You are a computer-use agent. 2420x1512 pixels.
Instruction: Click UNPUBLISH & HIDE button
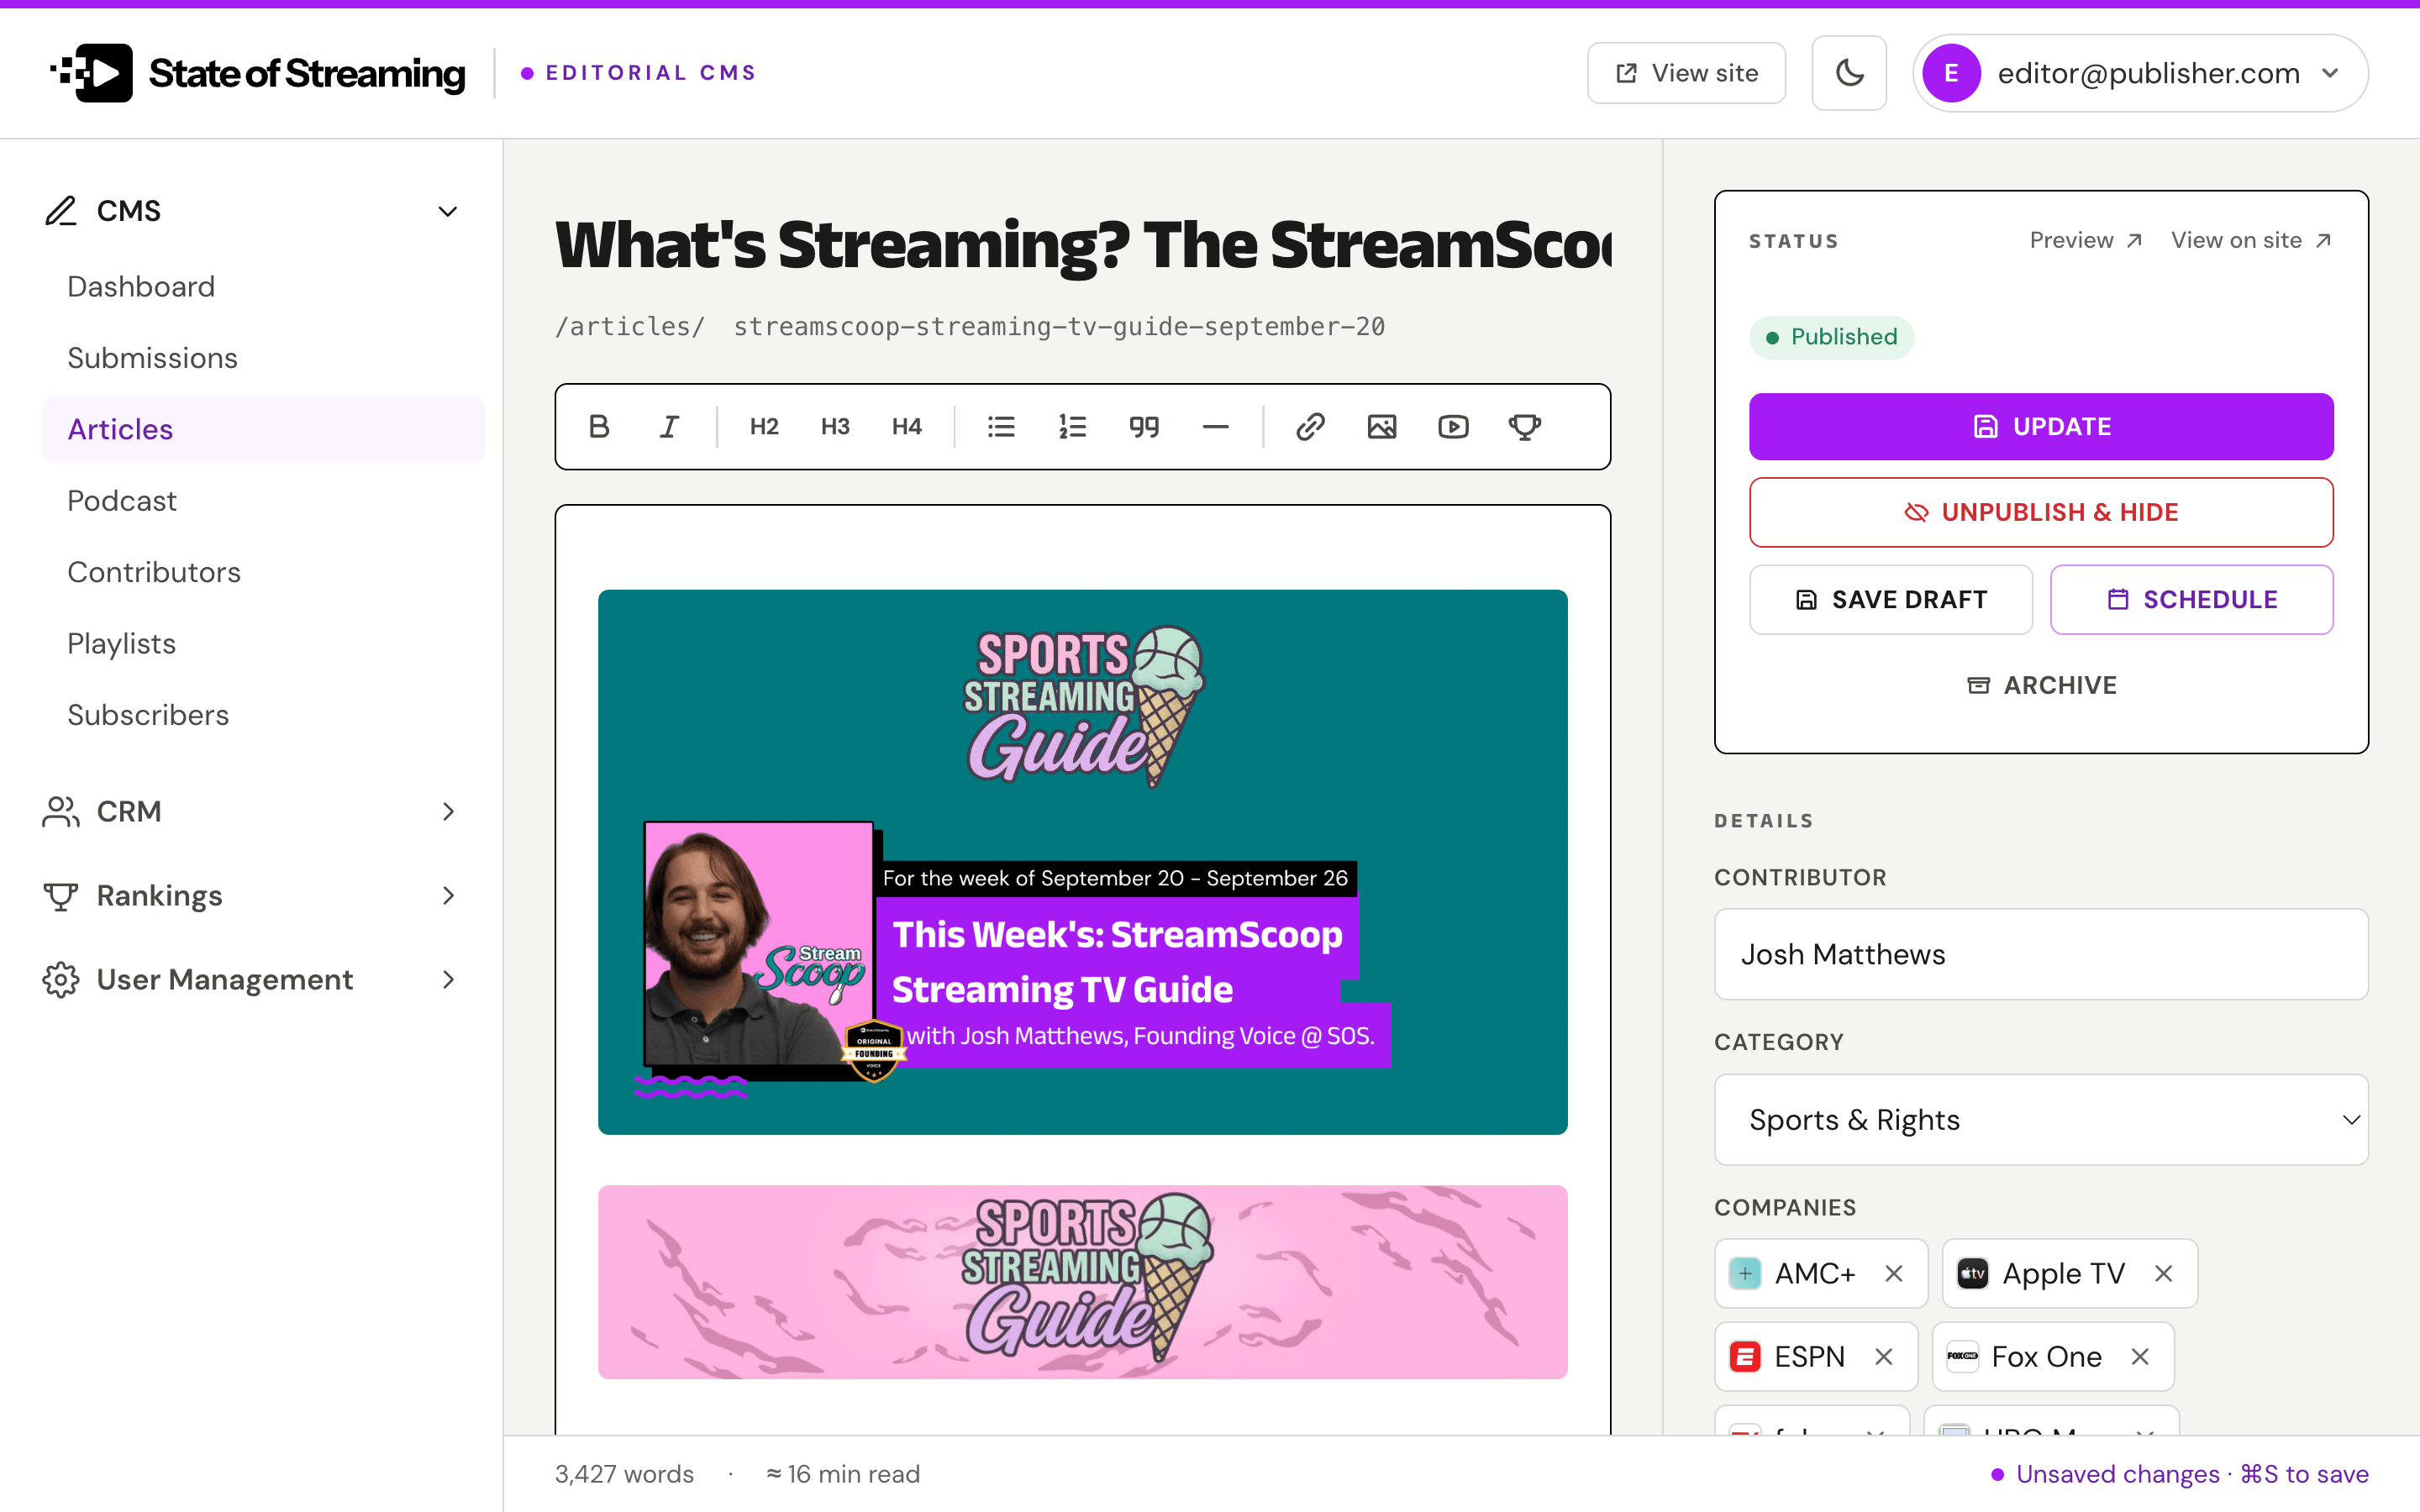point(2041,512)
